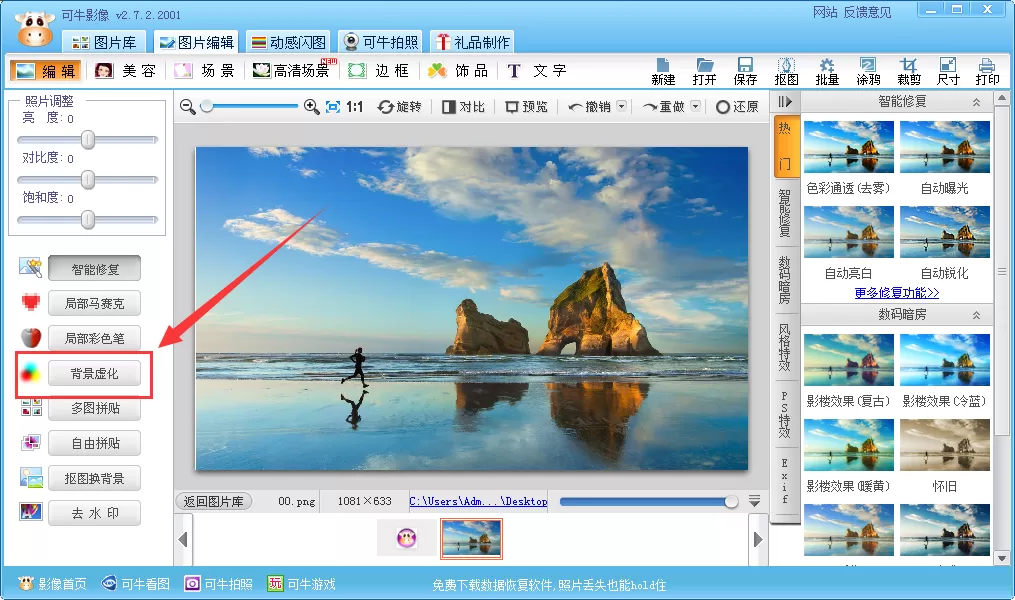Image resolution: width=1015 pixels, height=600 pixels.
Task: Switch to the 图片编辑 tab
Action: (196, 43)
